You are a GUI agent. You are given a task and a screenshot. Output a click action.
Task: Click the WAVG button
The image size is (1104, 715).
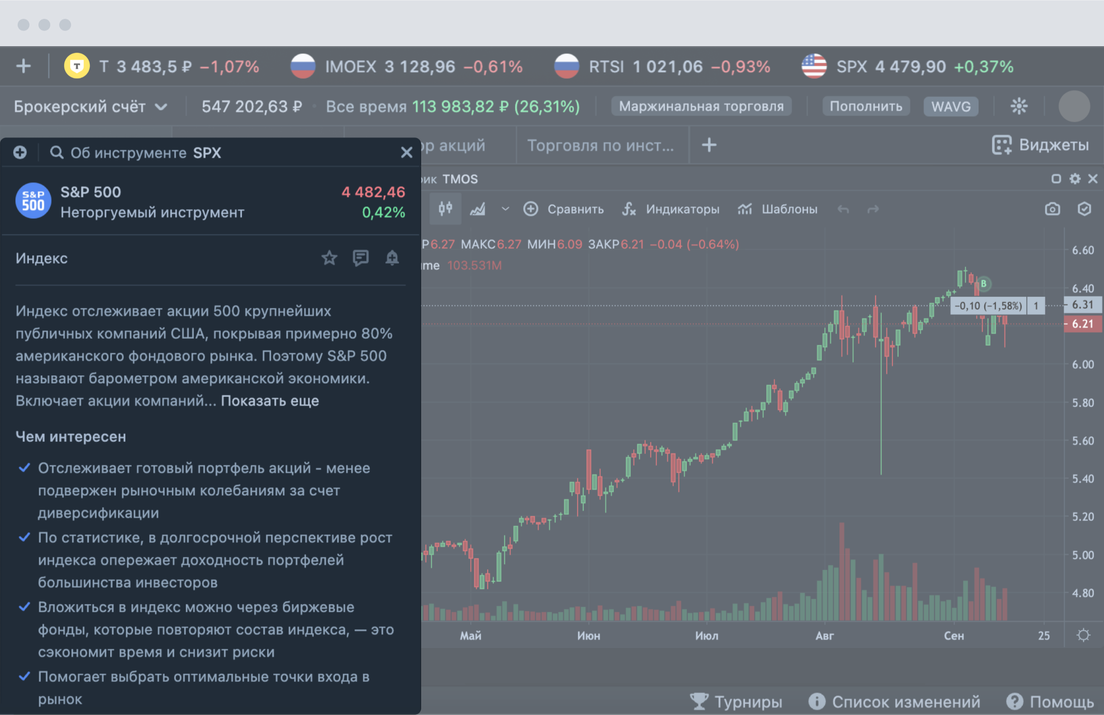[951, 106]
